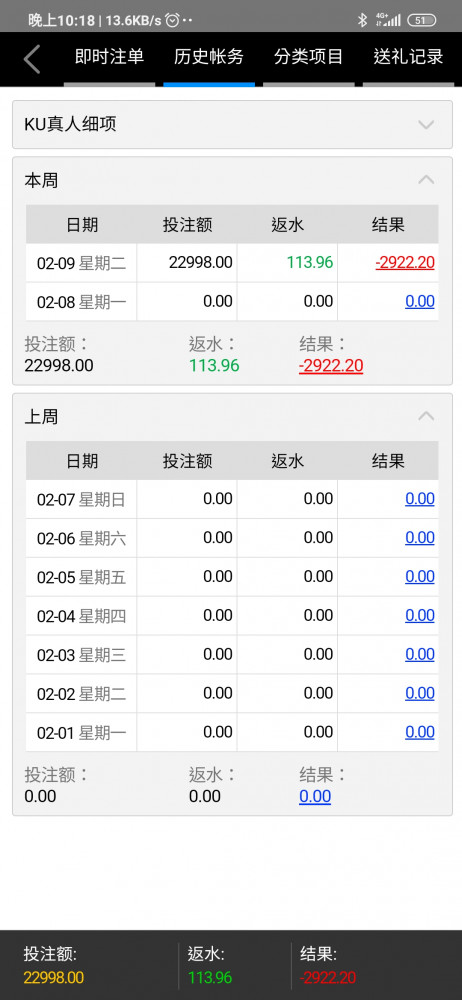This screenshot has height=1000, width=462.
Task: Open the 0.00 result for 02-07 星期日
Action: (420, 499)
